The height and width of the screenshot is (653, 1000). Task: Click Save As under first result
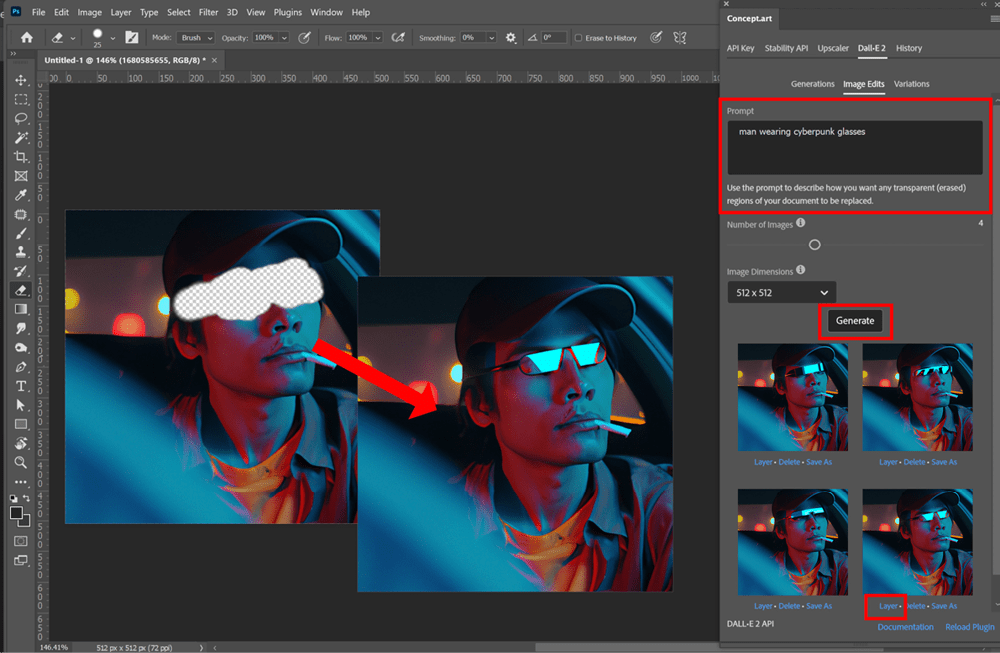click(x=819, y=462)
